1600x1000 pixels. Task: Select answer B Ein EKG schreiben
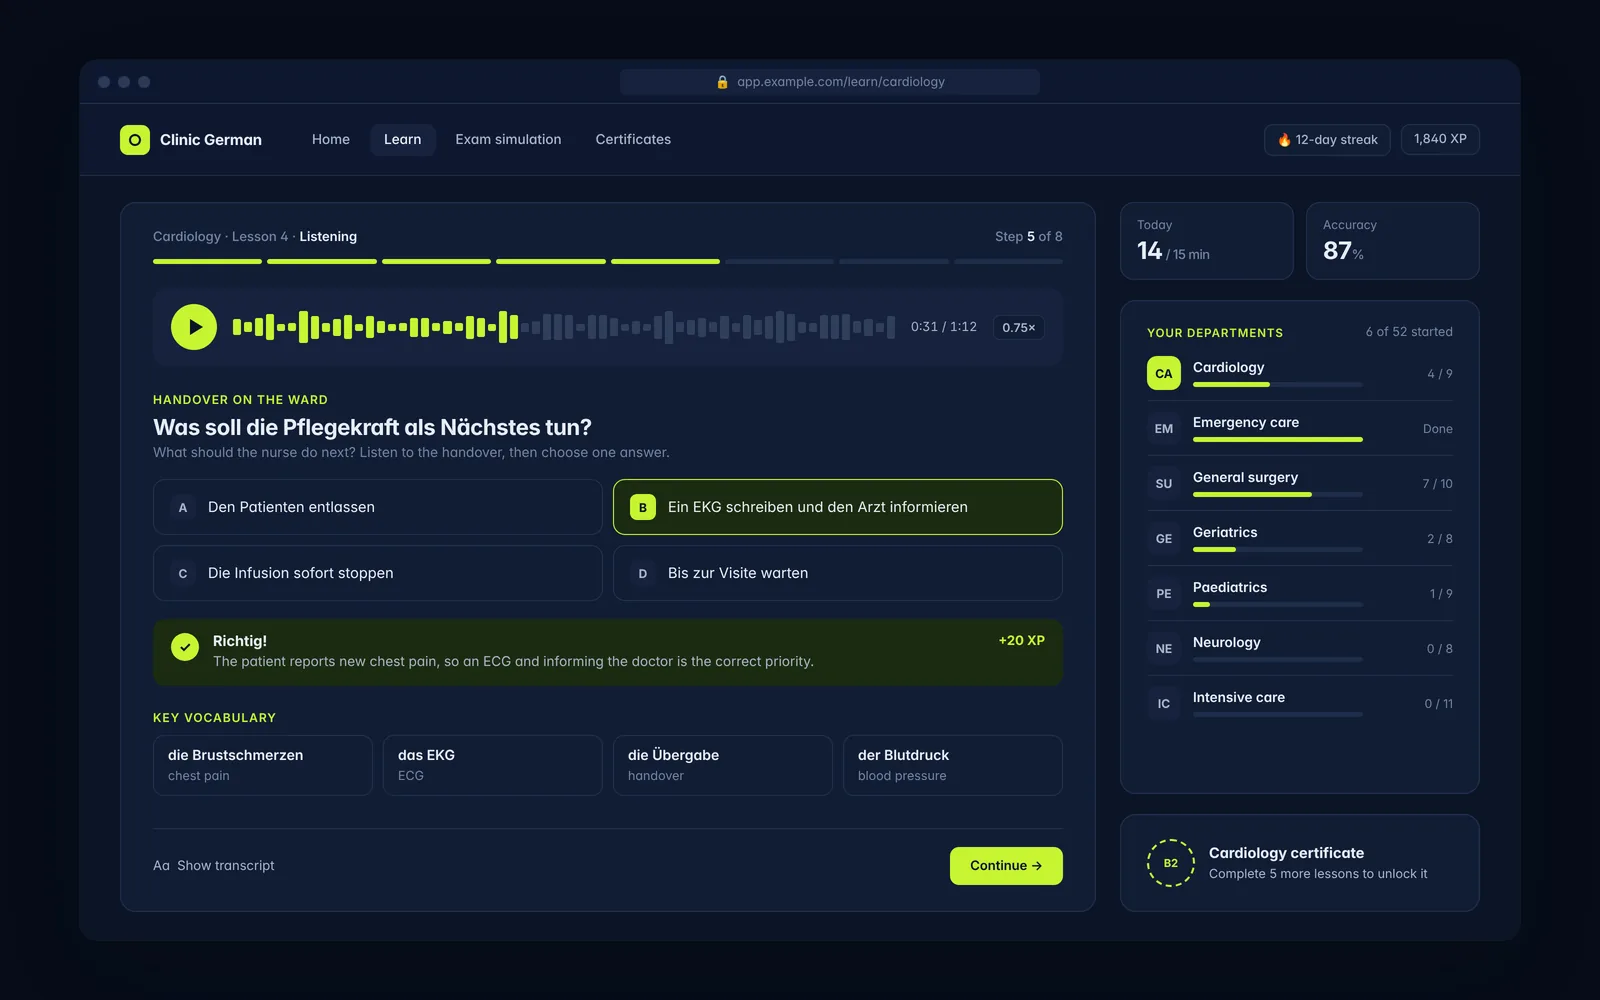838,507
